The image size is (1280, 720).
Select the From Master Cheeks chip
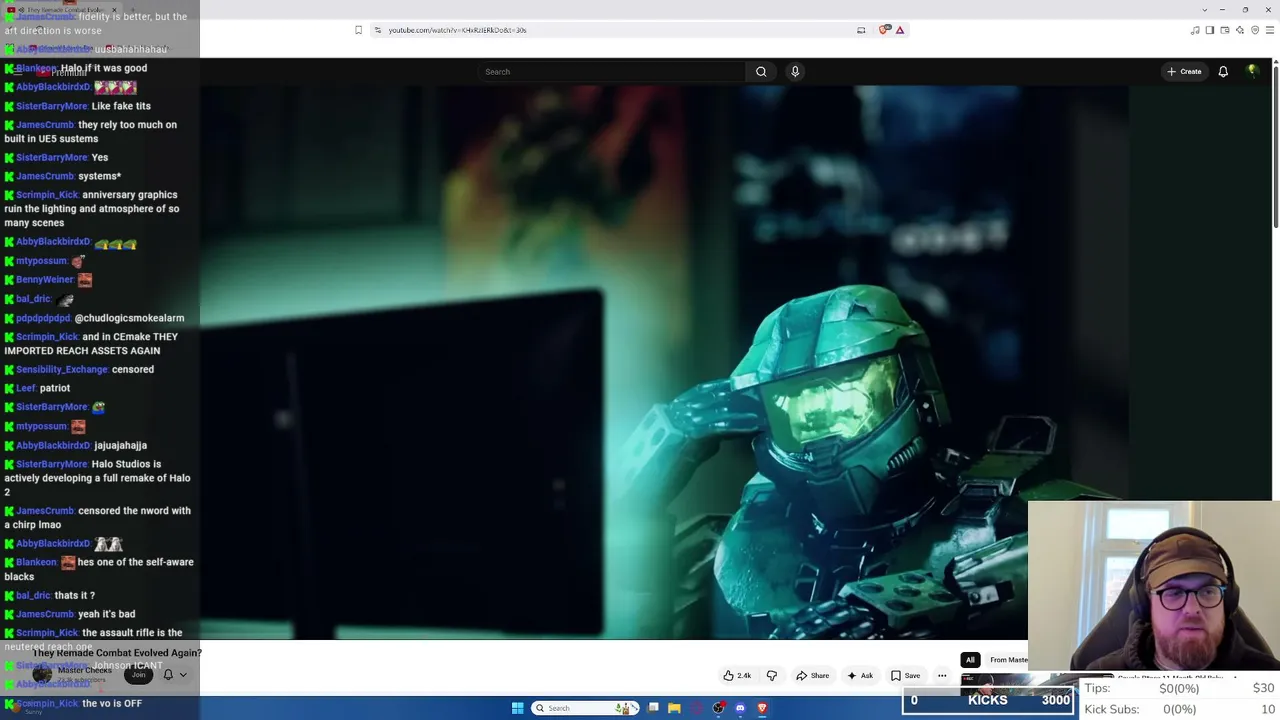click(x=1007, y=660)
